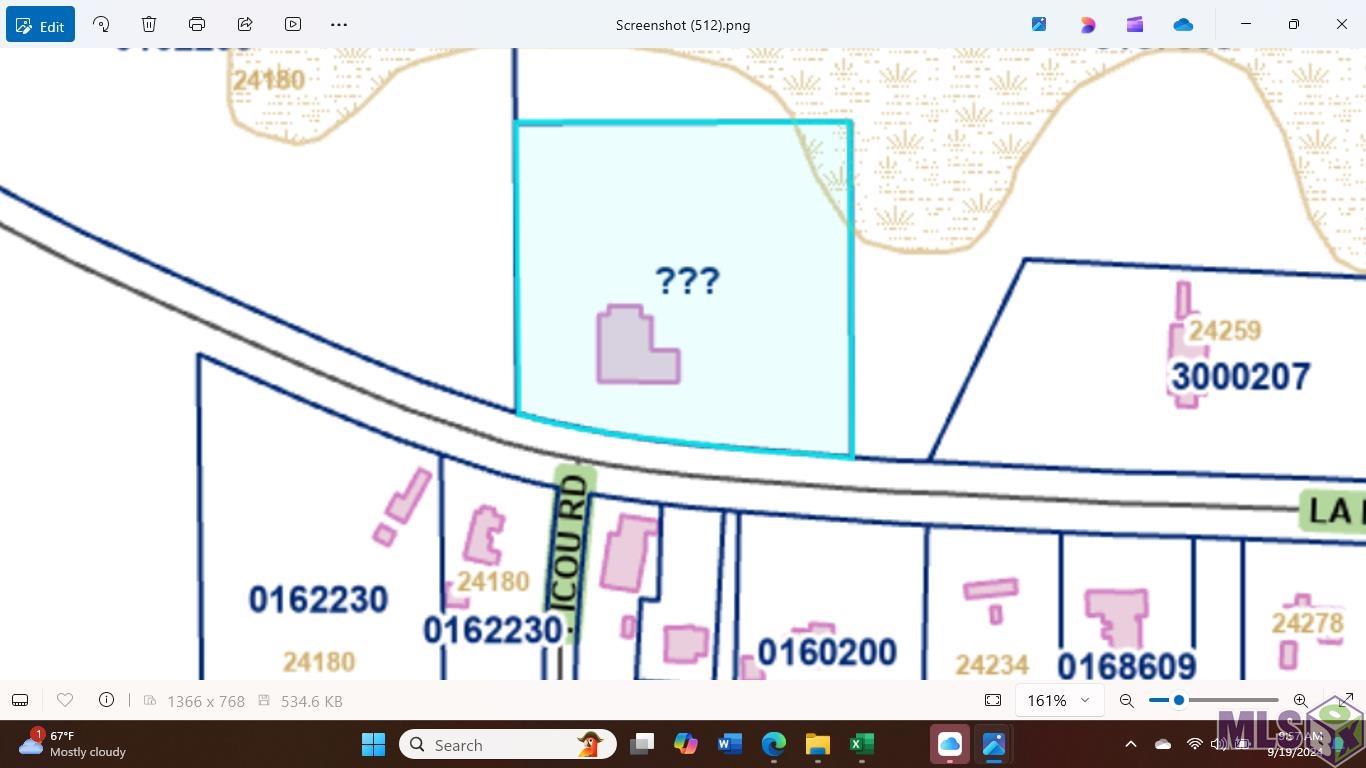Open Excel from the taskbar

[x=862, y=744]
